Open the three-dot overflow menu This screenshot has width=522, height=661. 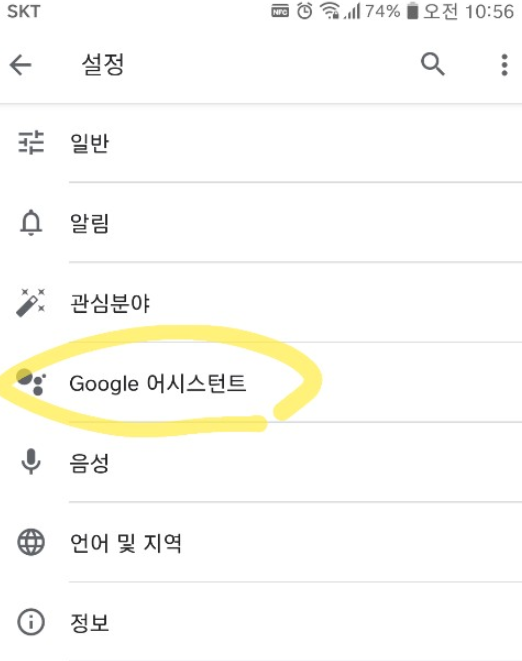504,65
